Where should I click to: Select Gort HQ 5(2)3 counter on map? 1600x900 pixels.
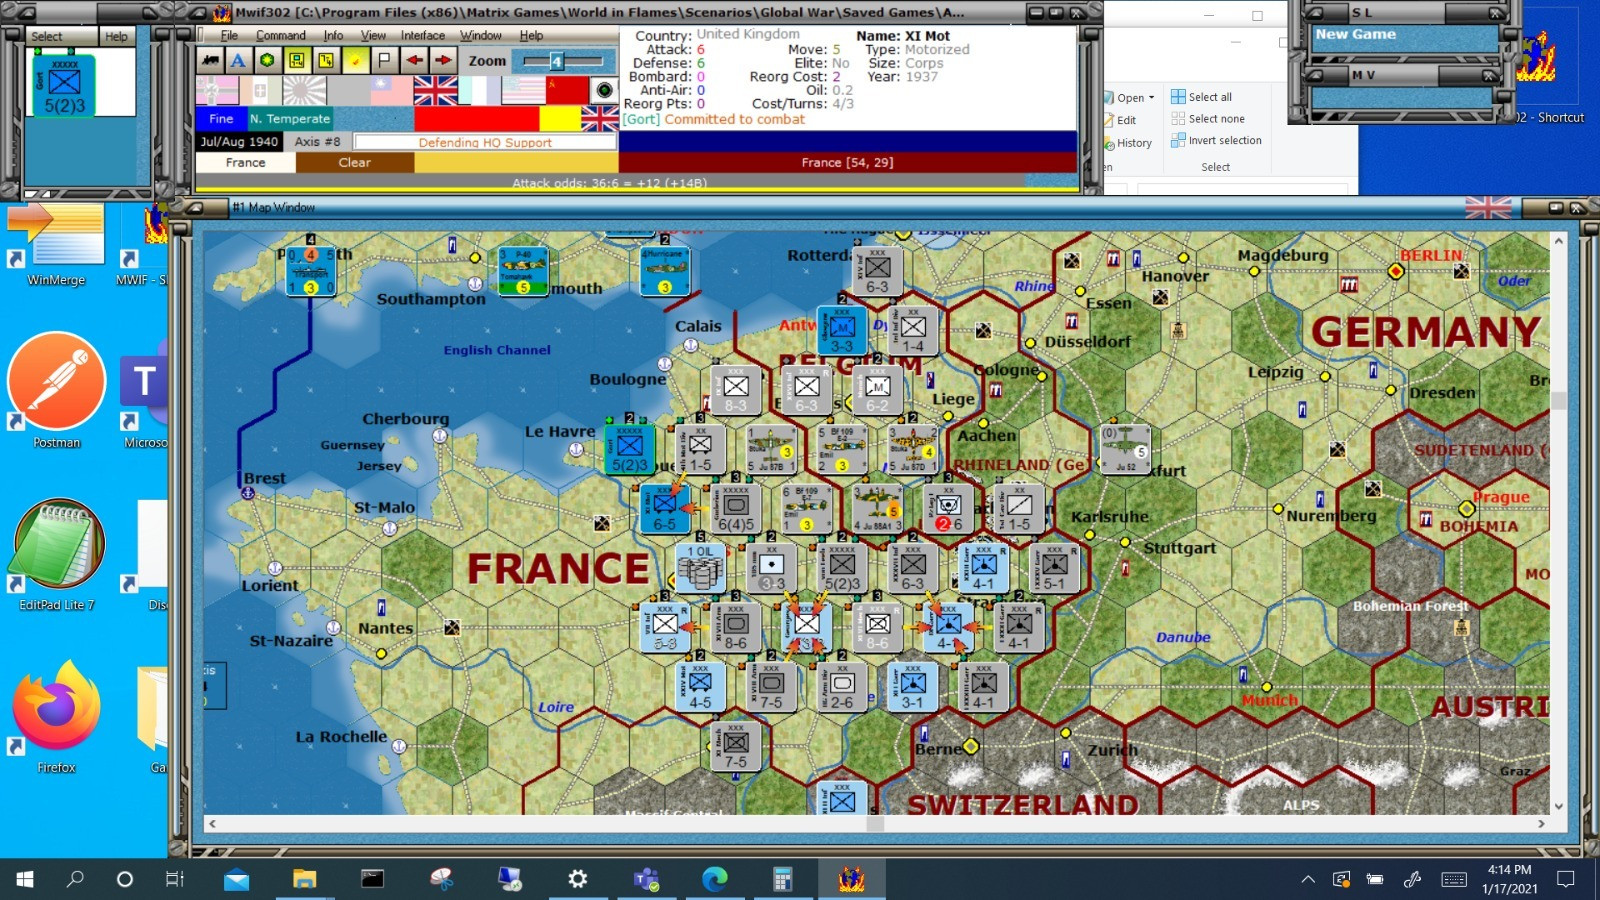tap(629, 449)
